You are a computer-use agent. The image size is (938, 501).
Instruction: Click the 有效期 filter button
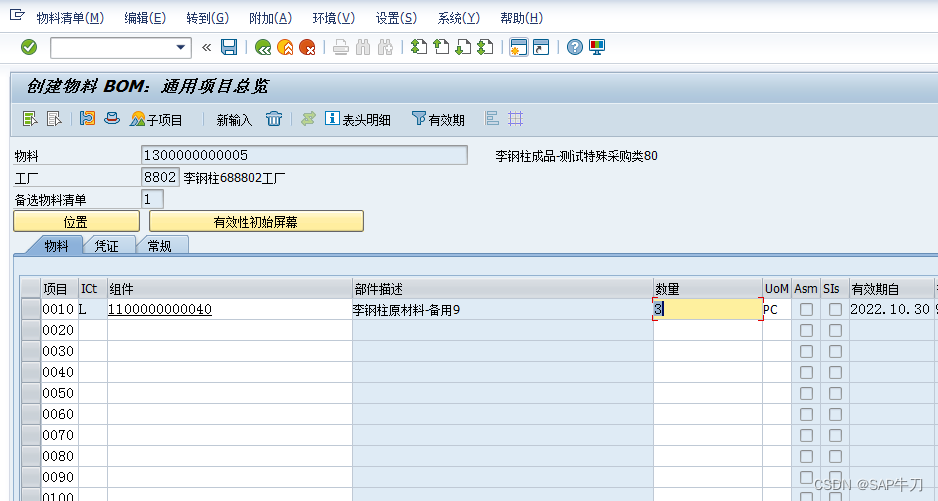tap(438, 119)
